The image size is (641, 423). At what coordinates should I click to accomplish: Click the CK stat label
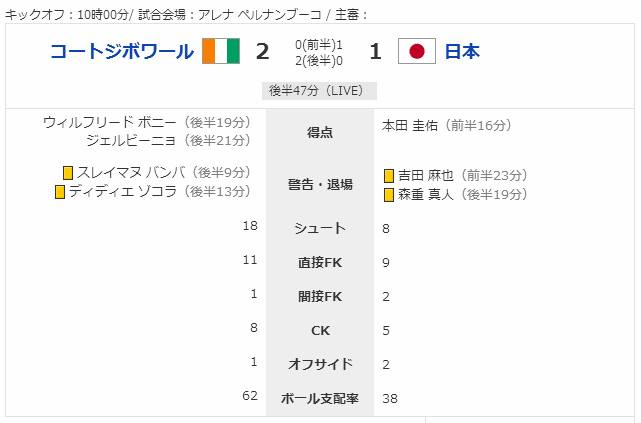coord(320,330)
